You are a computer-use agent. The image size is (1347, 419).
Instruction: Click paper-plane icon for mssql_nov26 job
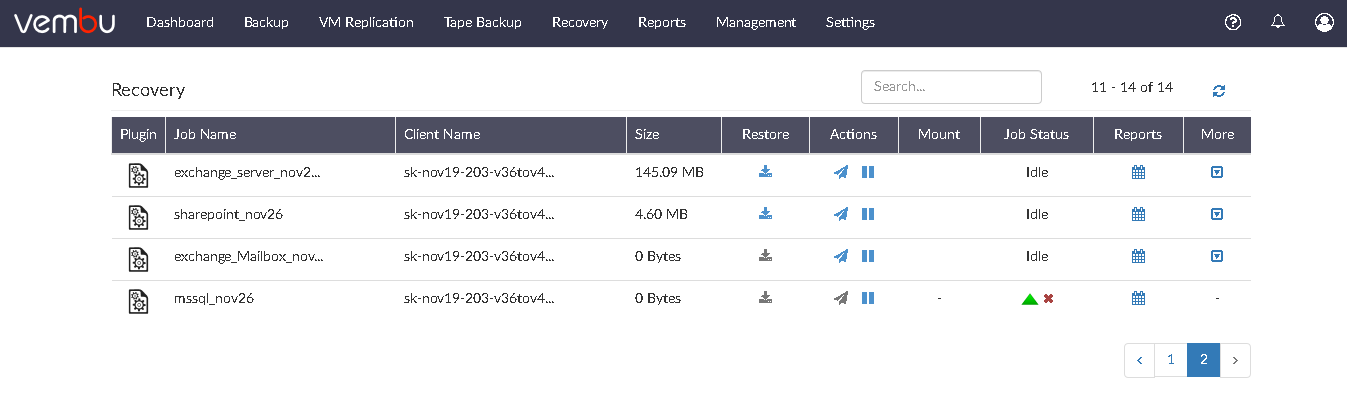click(x=841, y=298)
